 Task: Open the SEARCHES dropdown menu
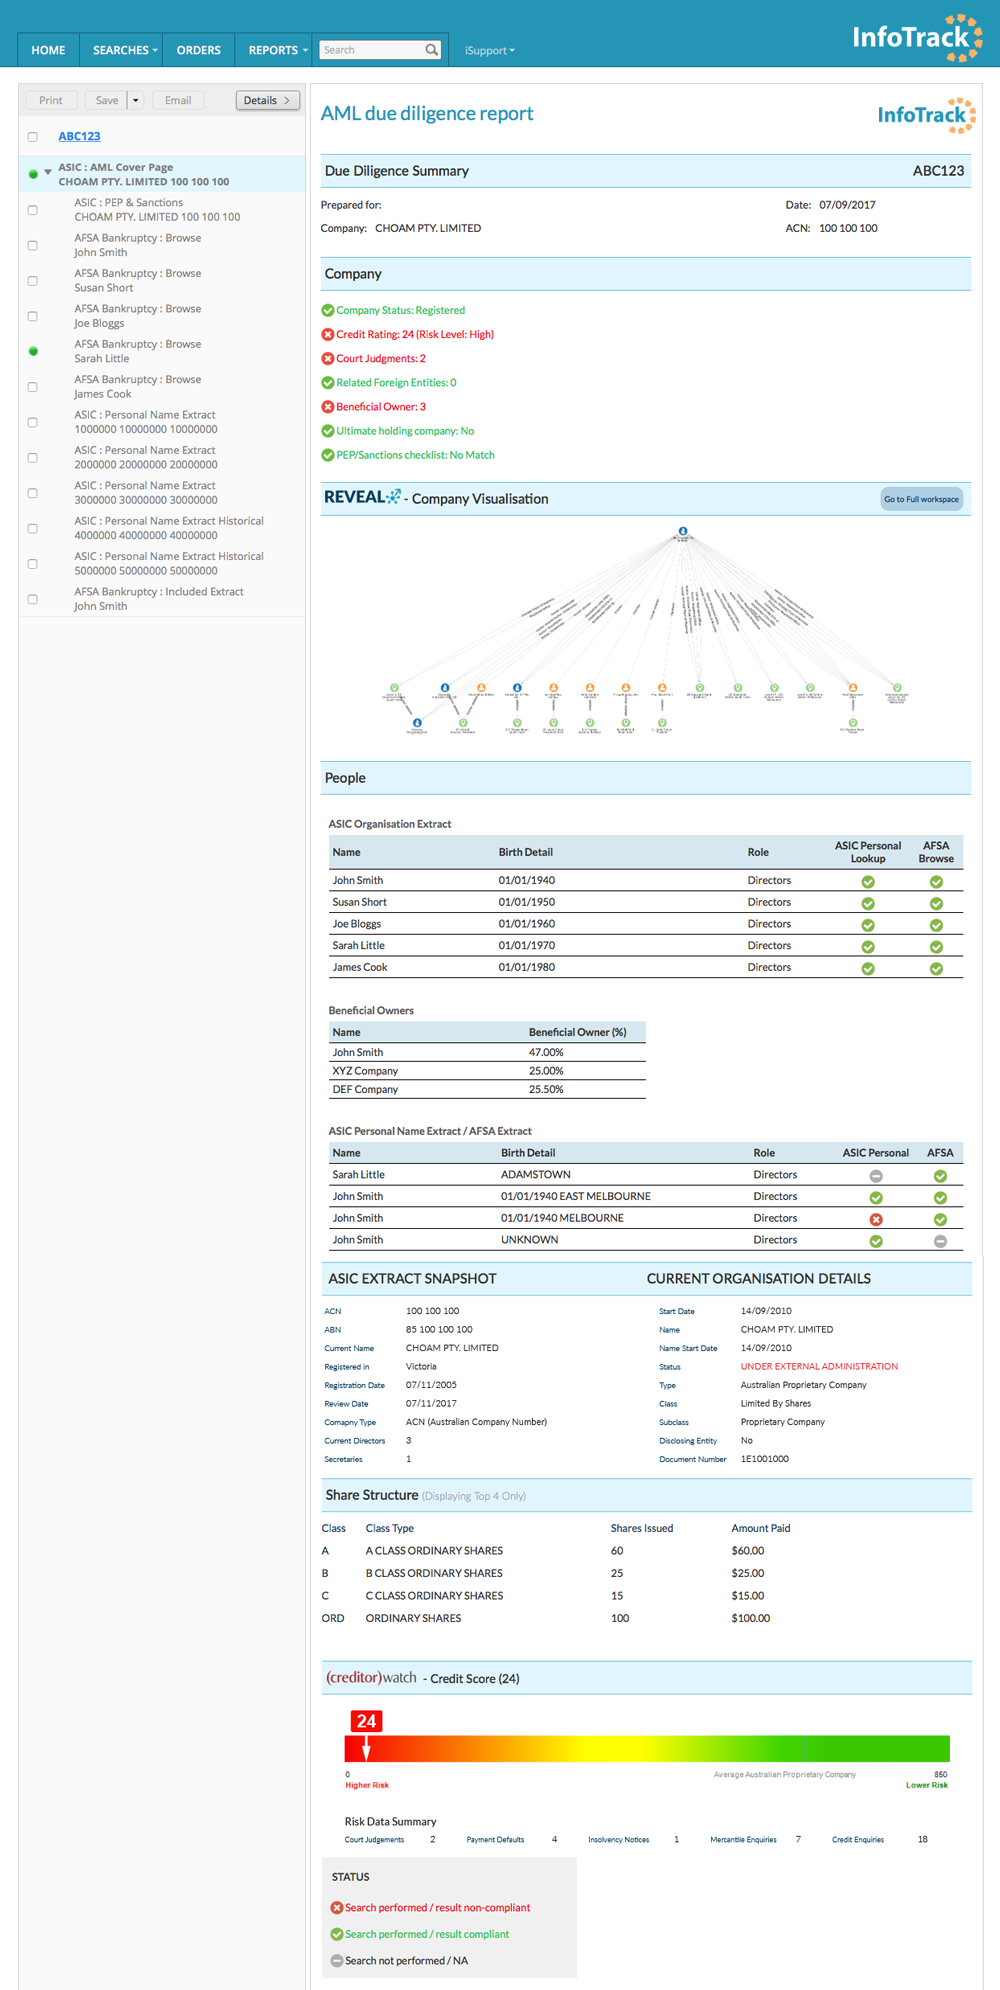125,50
